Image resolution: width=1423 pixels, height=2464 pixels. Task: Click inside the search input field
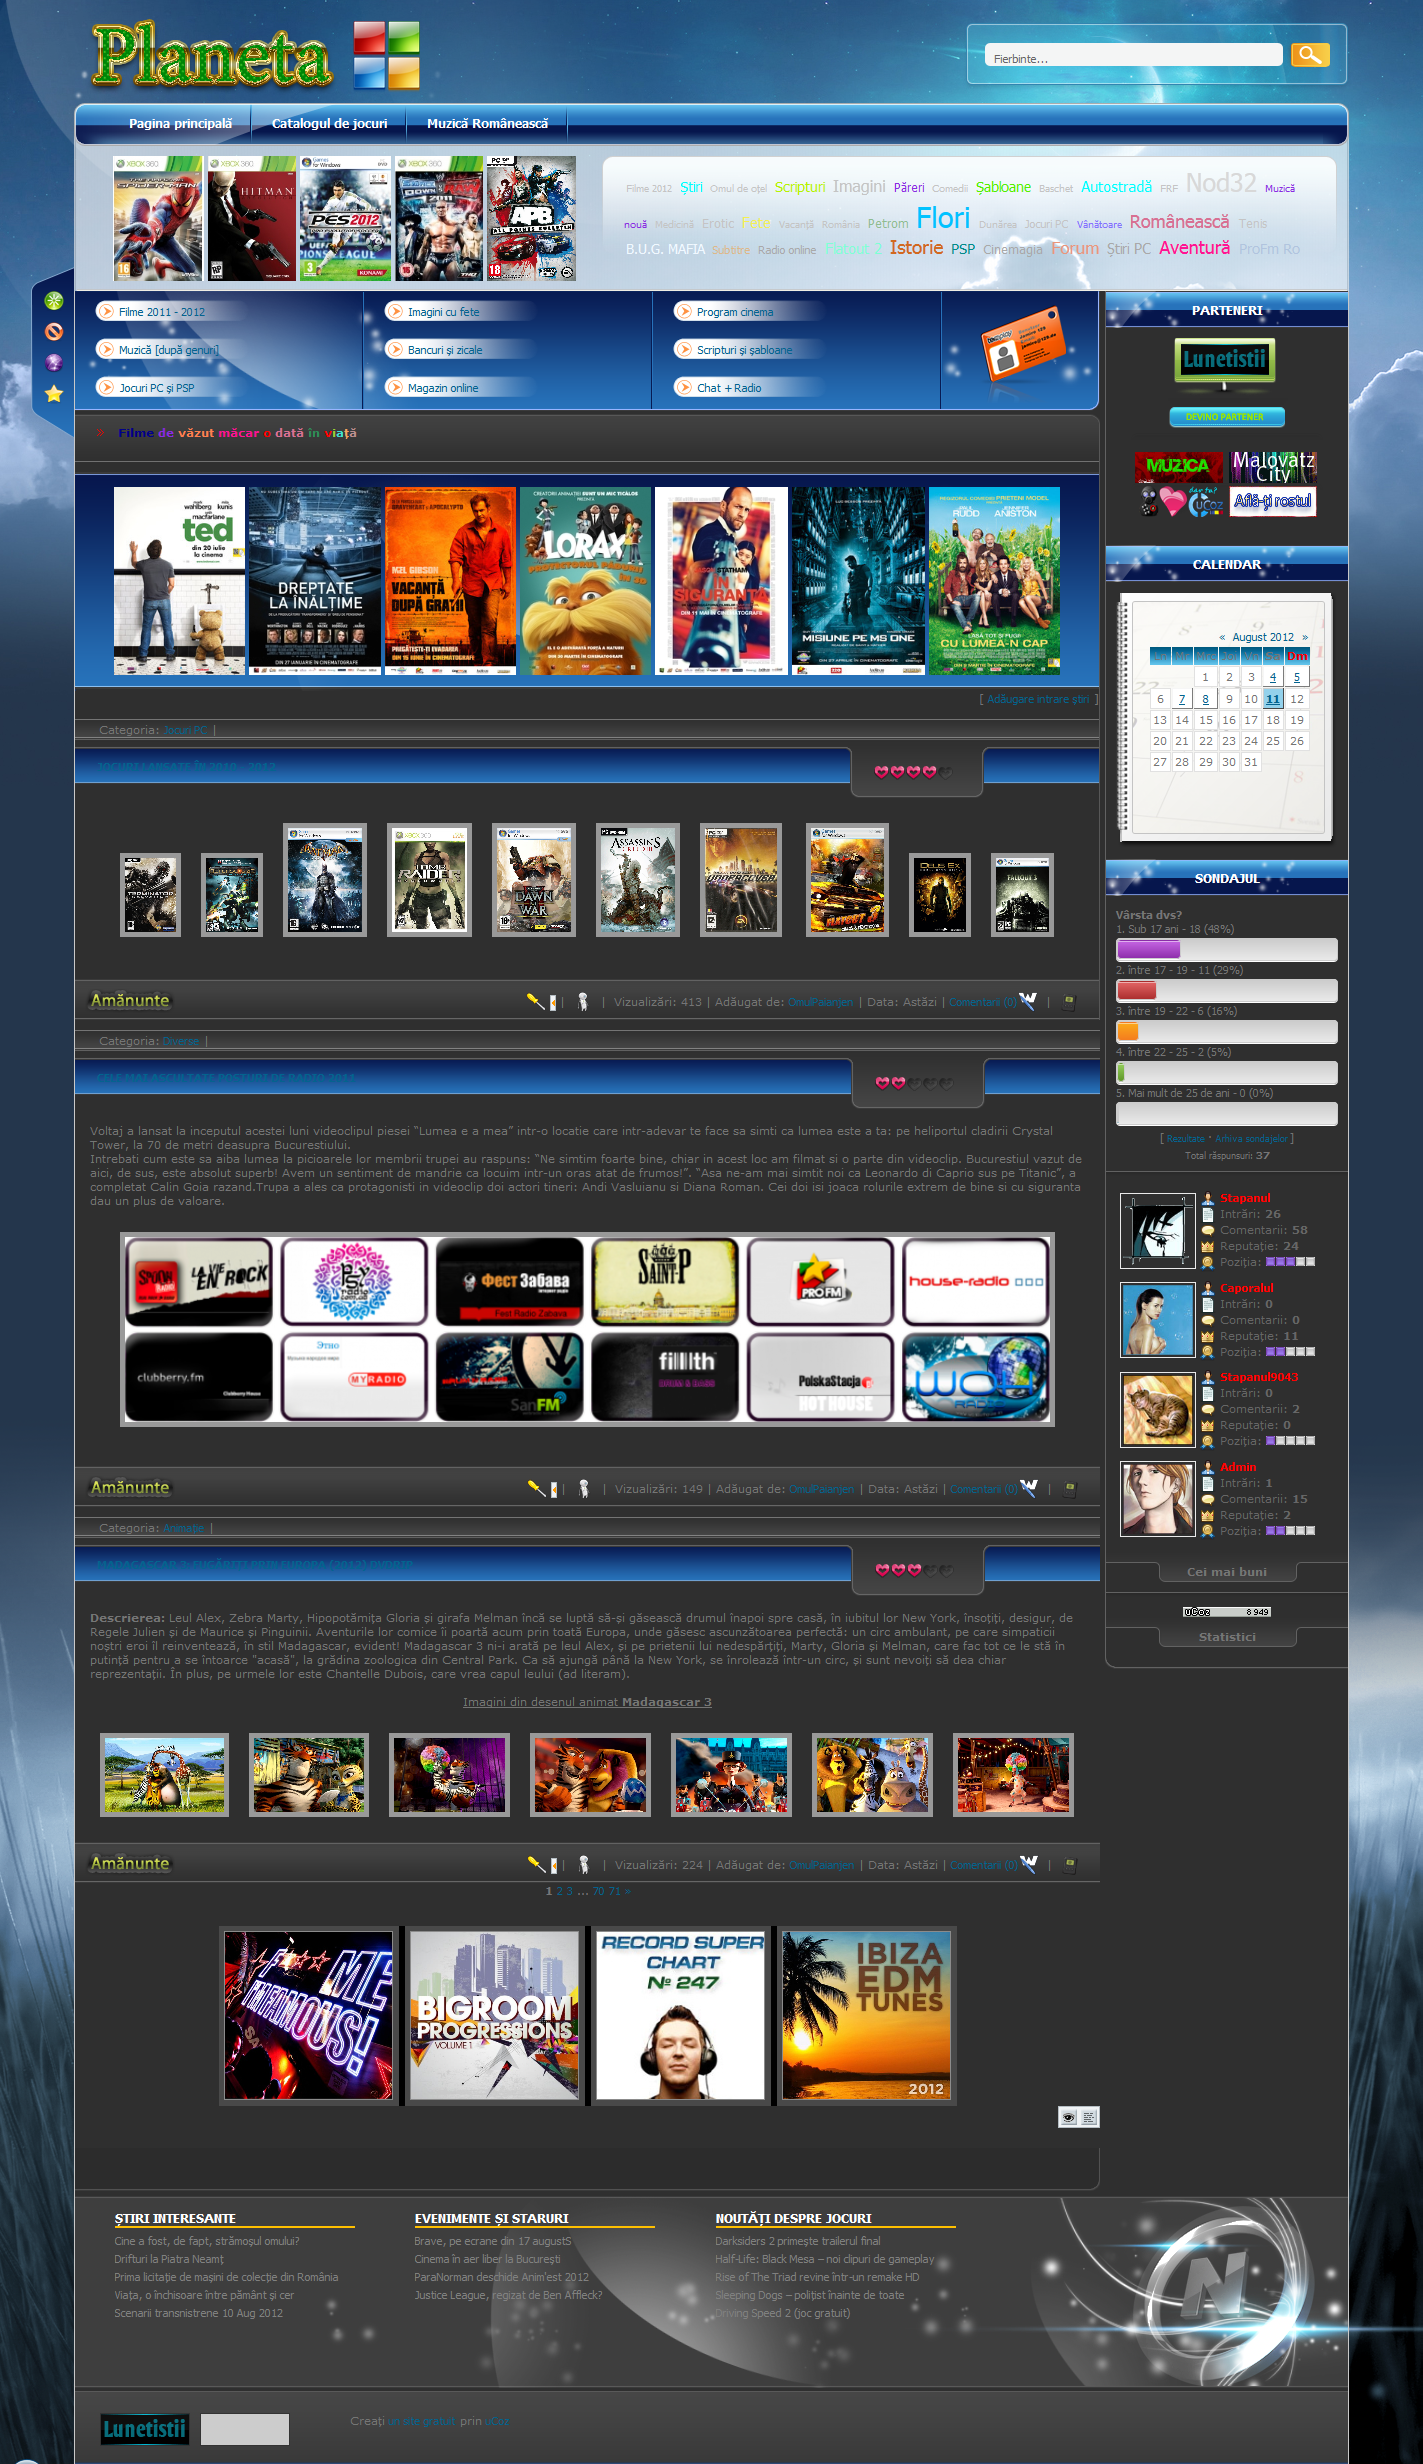(x=1132, y=56)
